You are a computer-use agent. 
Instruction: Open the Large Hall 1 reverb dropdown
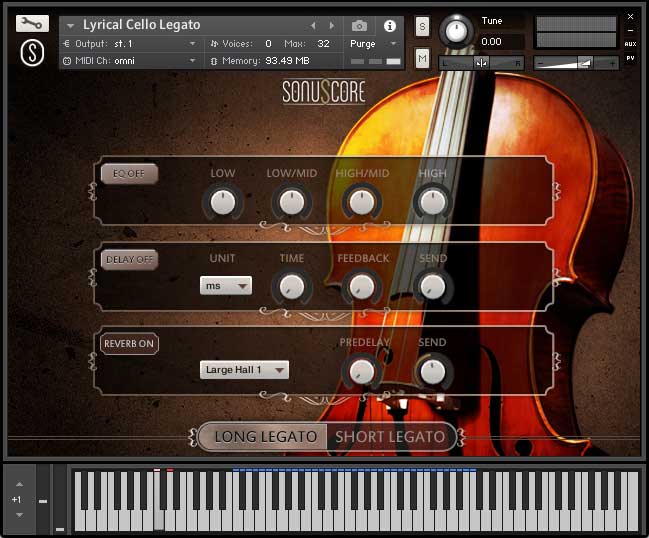244,370
